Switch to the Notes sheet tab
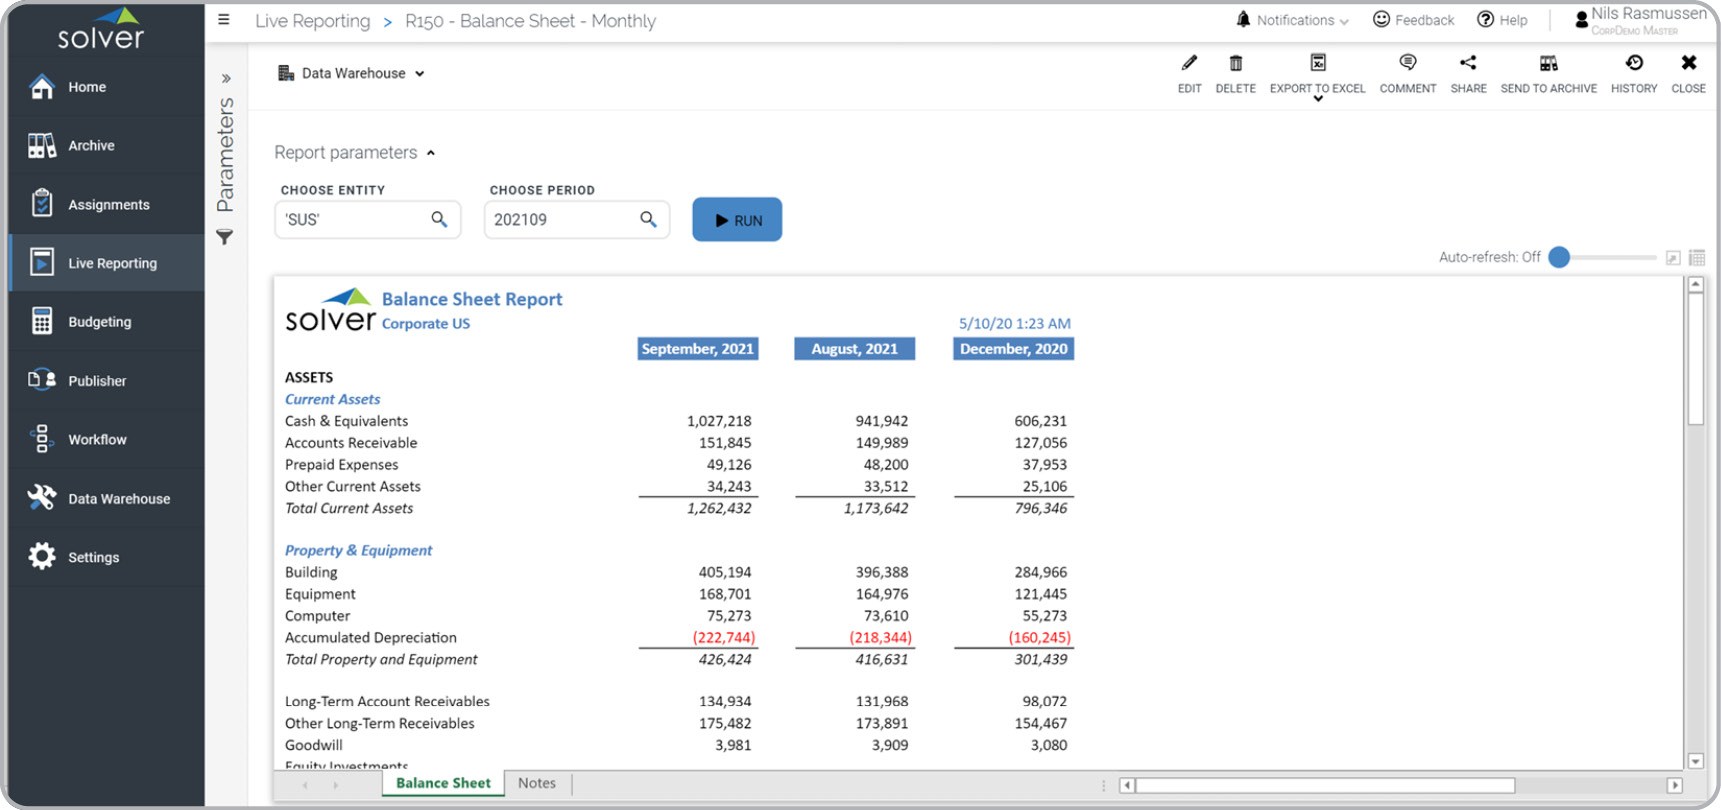Image resolution: width=1721 pixels, height=810 pixels. (x=537, y=783)
